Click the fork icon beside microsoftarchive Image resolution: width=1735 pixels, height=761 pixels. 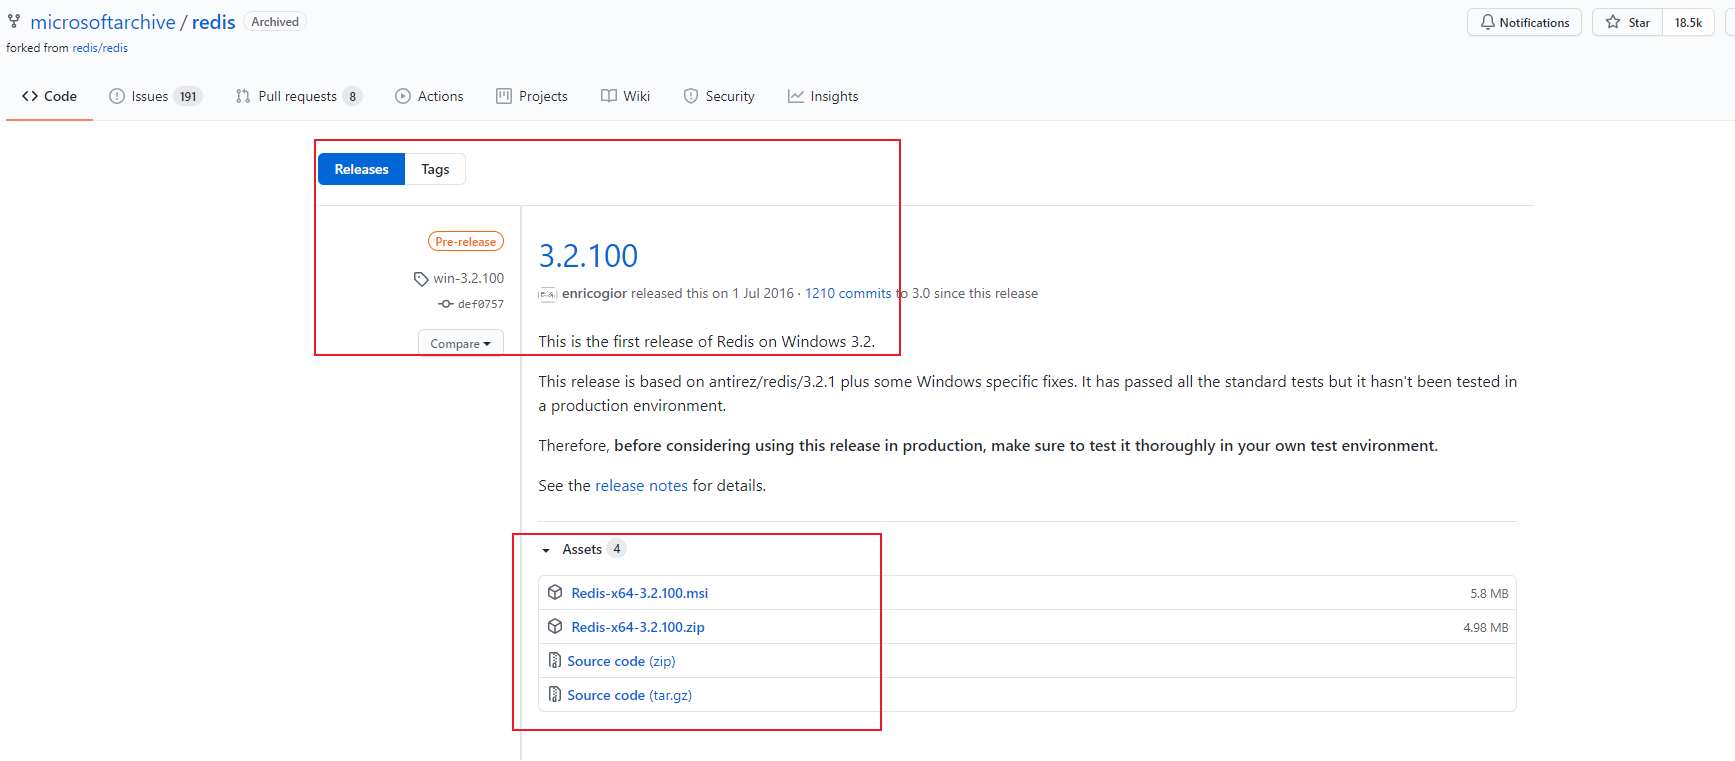[14, 21]
